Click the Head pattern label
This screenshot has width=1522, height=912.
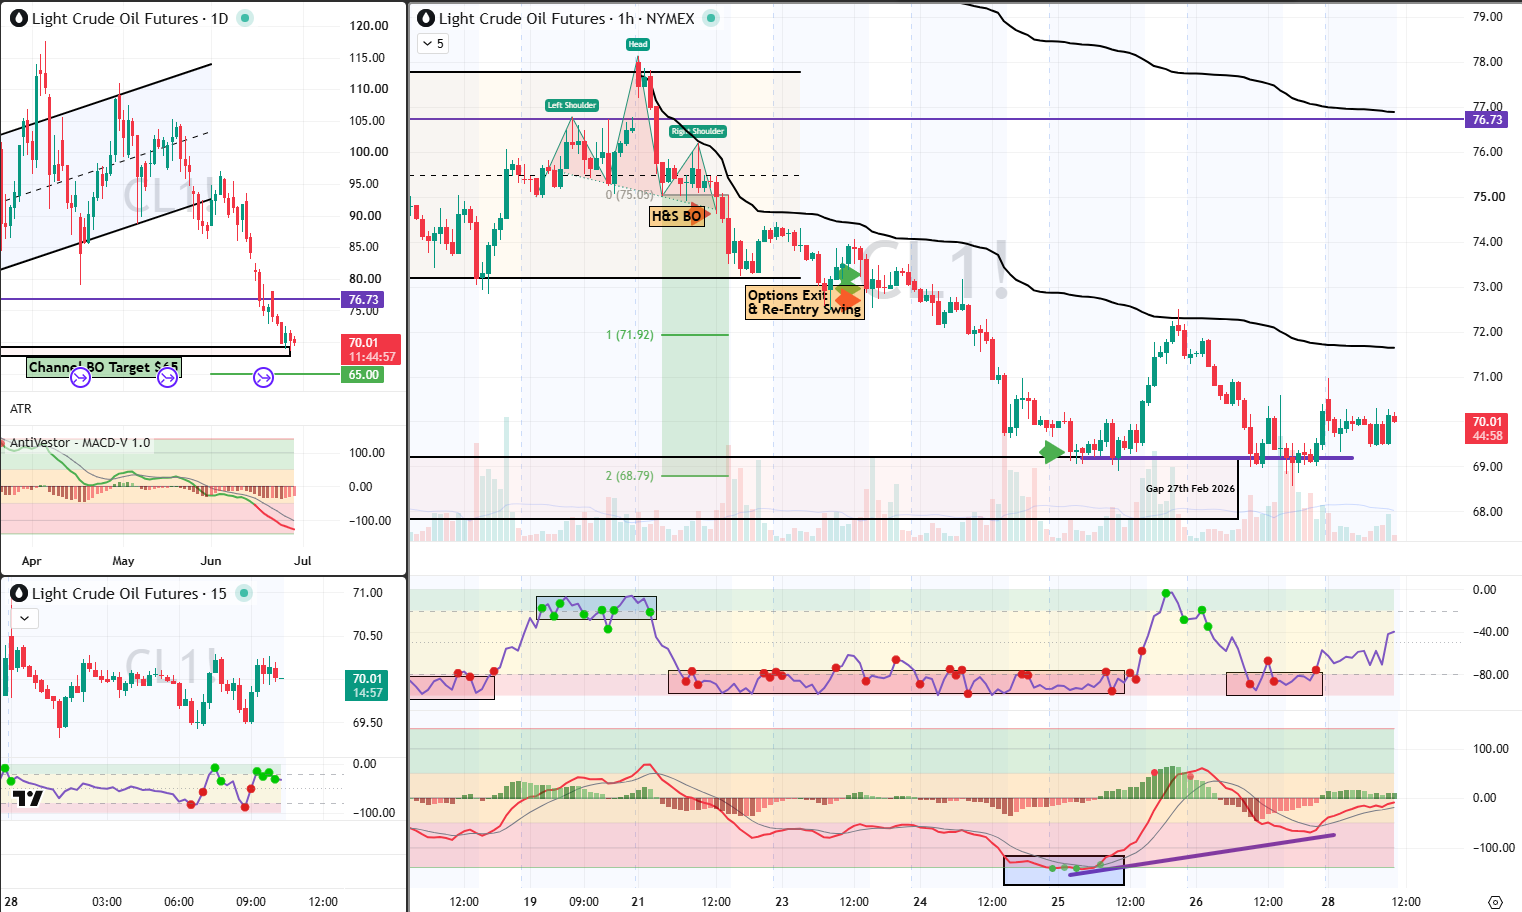coord(638,44)
